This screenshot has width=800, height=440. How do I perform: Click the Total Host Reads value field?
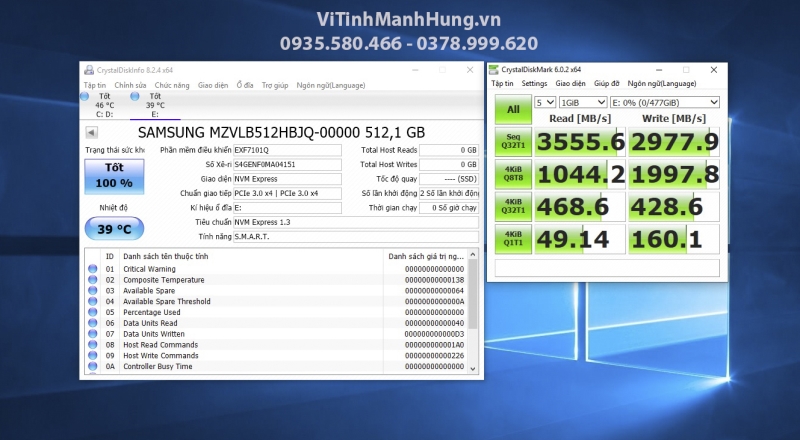click(x=449, y=150)
